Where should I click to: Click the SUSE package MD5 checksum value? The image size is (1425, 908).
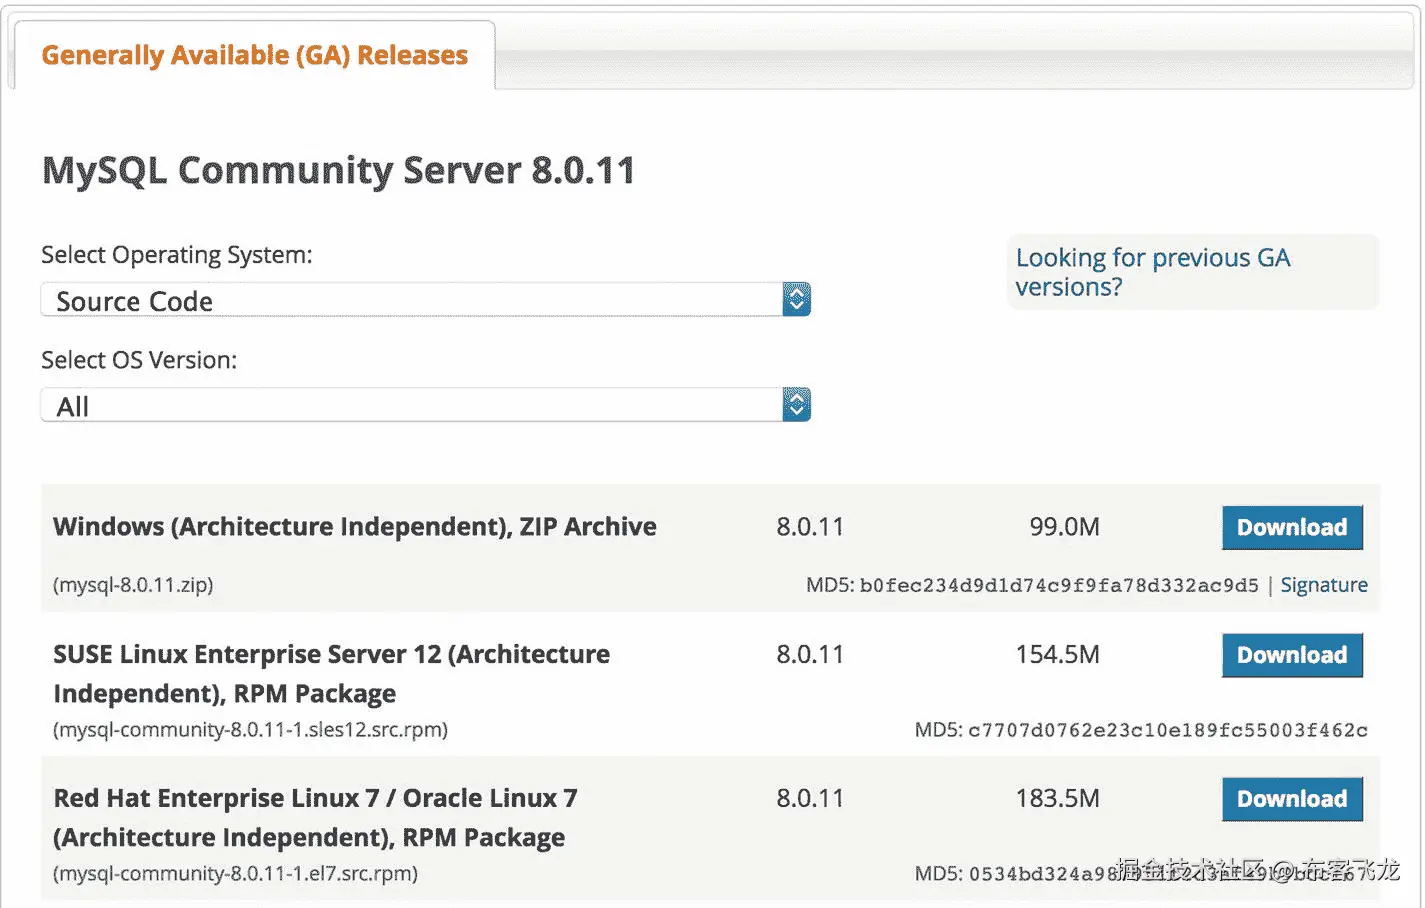coord(1167,730)
